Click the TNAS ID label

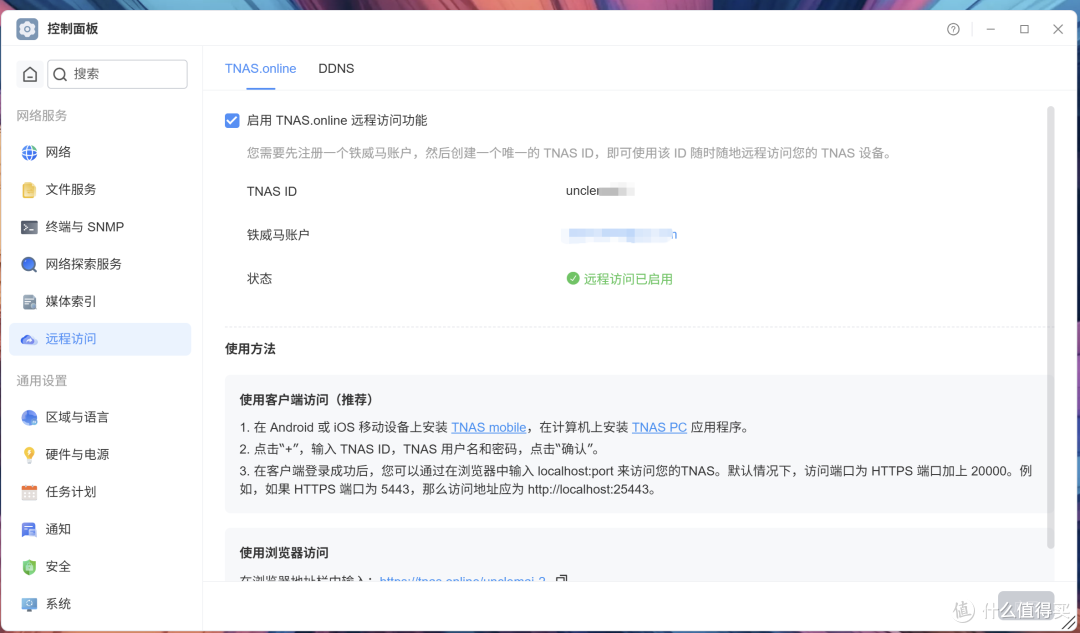click(x=272, y=191)
